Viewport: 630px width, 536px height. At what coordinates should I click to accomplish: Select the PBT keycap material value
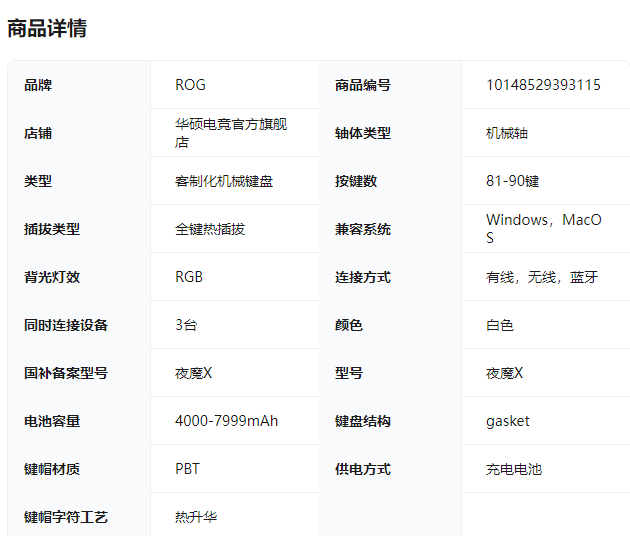(188, 469)
